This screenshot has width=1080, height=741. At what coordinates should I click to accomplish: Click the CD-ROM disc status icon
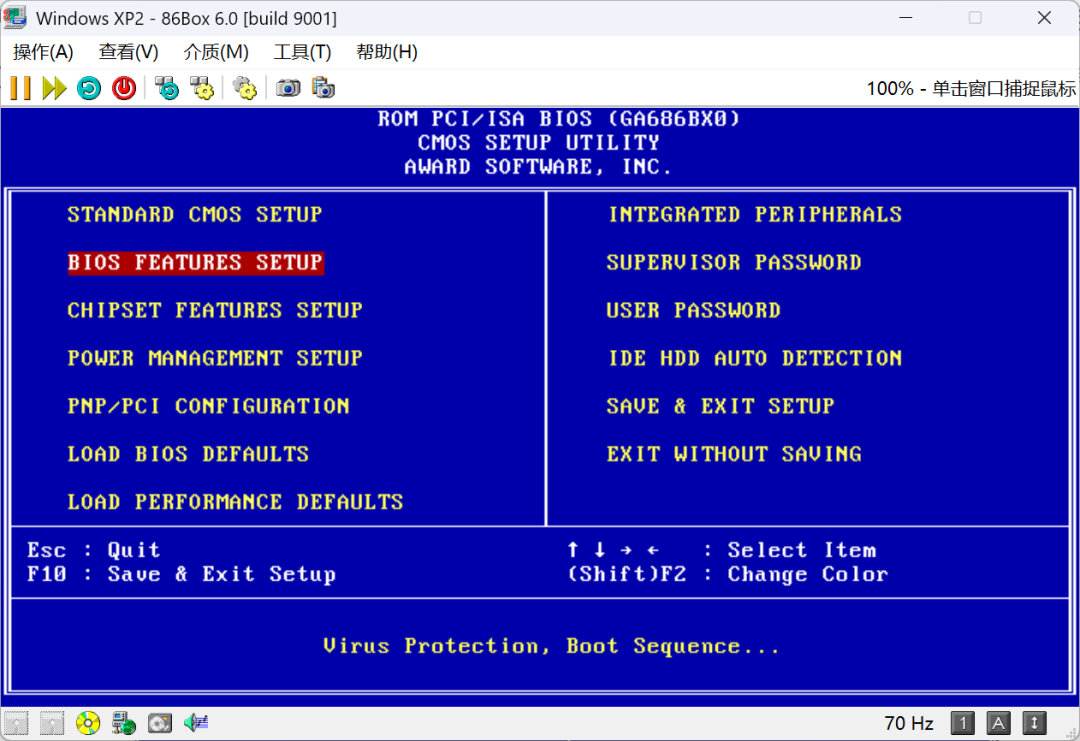coord(87,723)
